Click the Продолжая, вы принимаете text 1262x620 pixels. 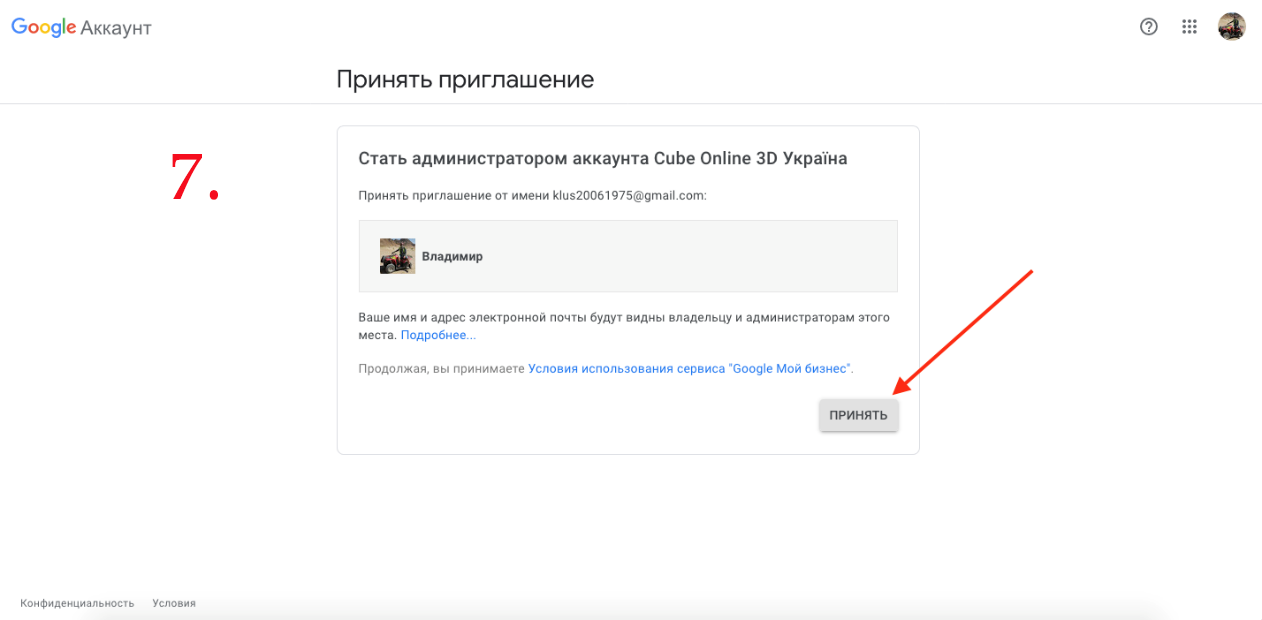442,369
